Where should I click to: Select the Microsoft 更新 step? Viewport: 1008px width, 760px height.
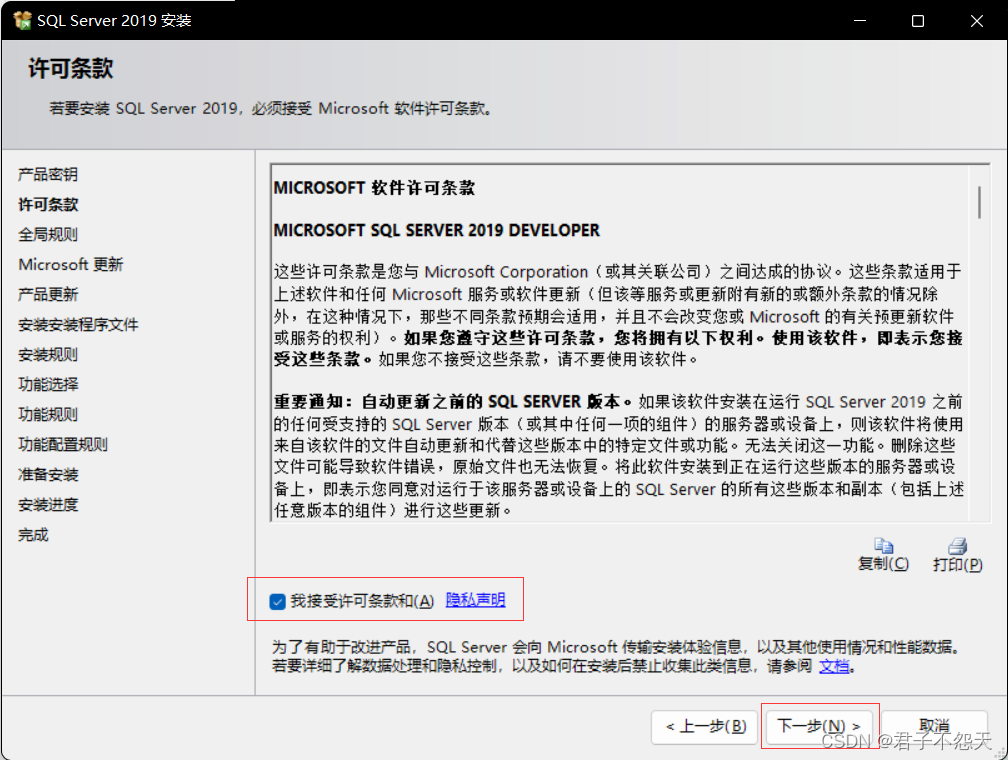point(71,264)
